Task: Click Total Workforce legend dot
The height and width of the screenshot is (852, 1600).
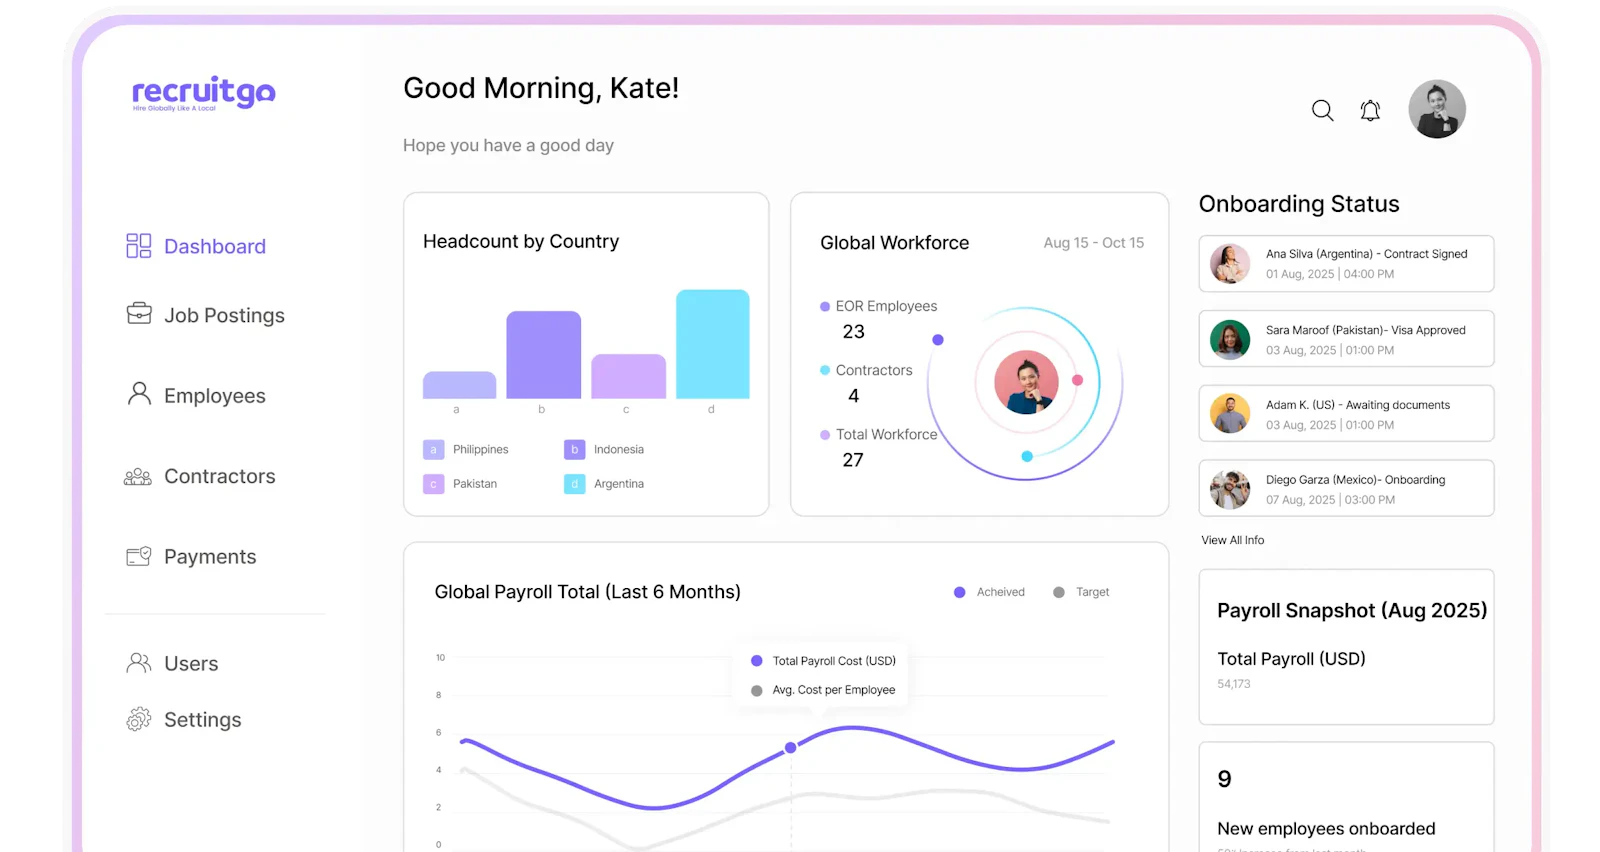Action: [x=825, y=435]
